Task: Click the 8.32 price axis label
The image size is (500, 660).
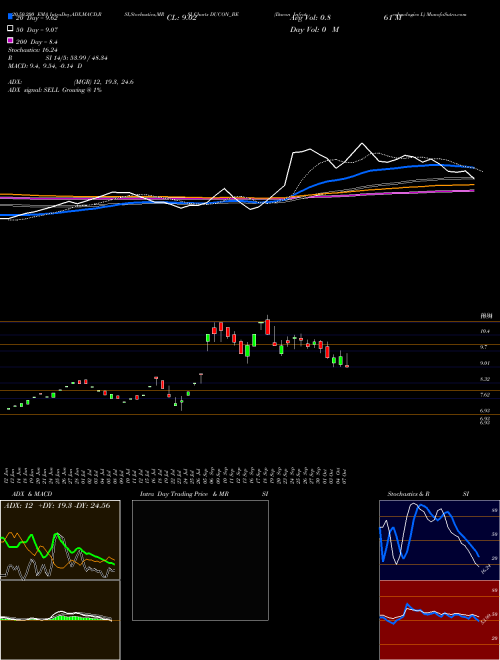Action: (x=485, y=379)
